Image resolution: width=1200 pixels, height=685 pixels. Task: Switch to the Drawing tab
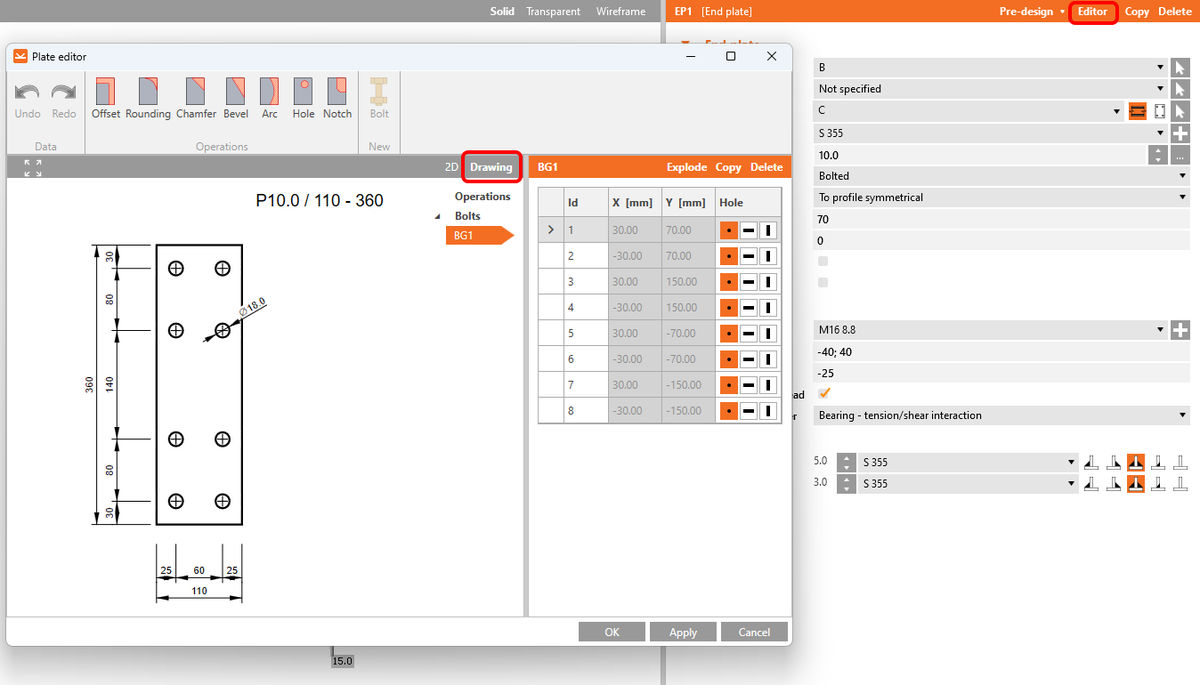point(491,167)
